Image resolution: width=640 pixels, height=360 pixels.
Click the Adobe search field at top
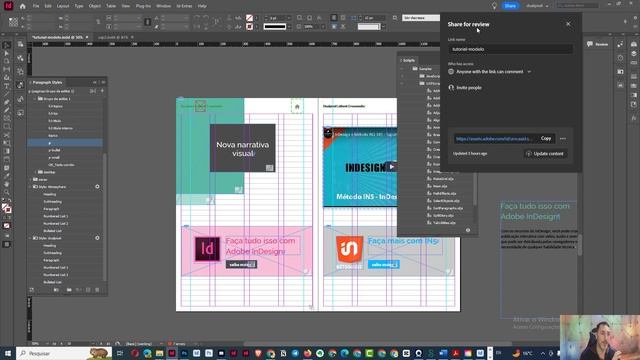tap(578, 6)
